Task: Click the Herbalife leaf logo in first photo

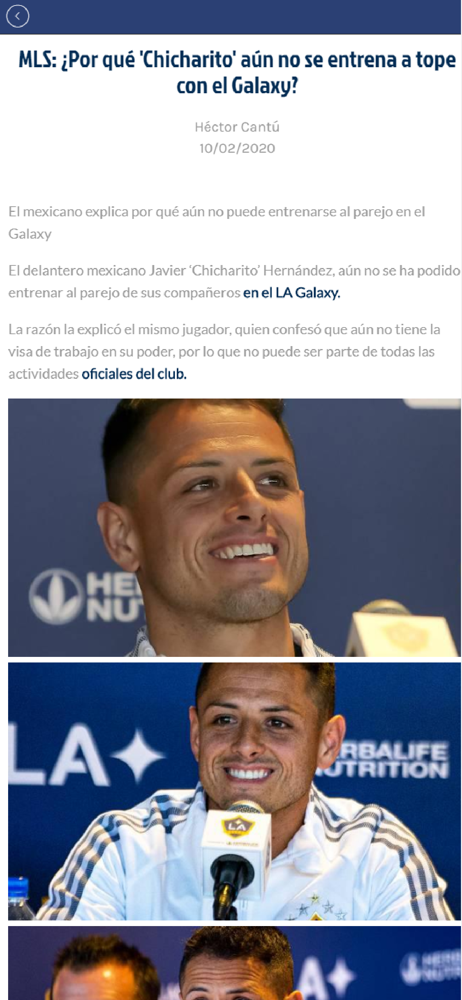Action: click(x=56, y=596)
